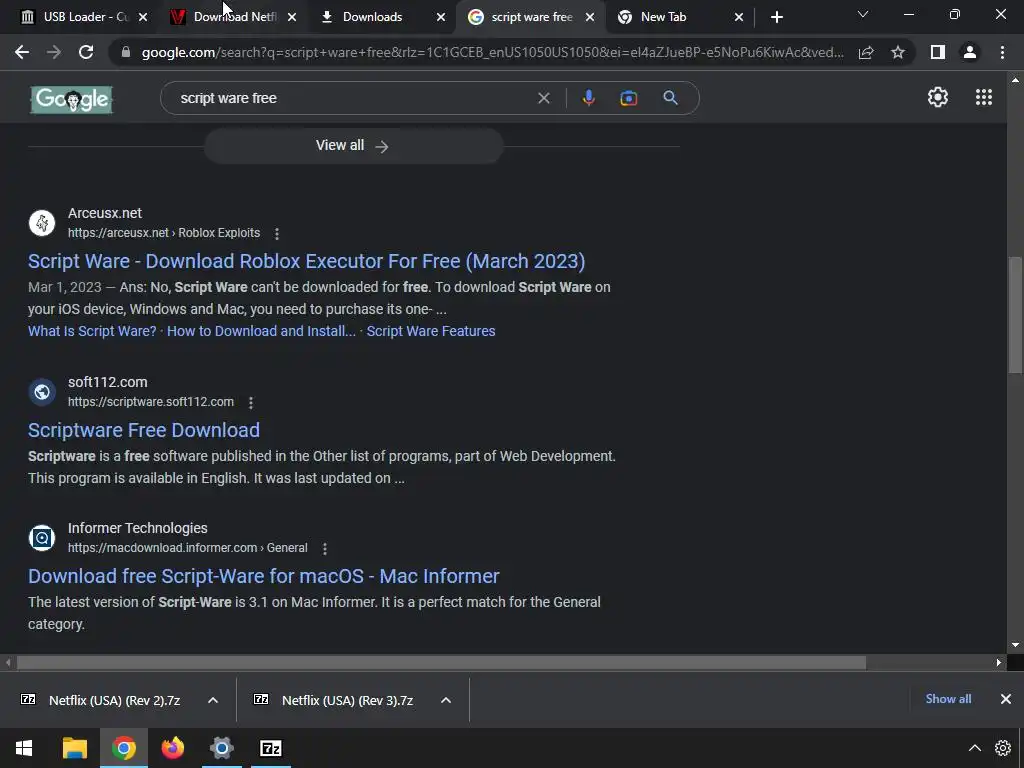Viewport: 1024px width, 768px height.
Task: Click the horizontal scrollbar thumb
Action: coord(441,663)
